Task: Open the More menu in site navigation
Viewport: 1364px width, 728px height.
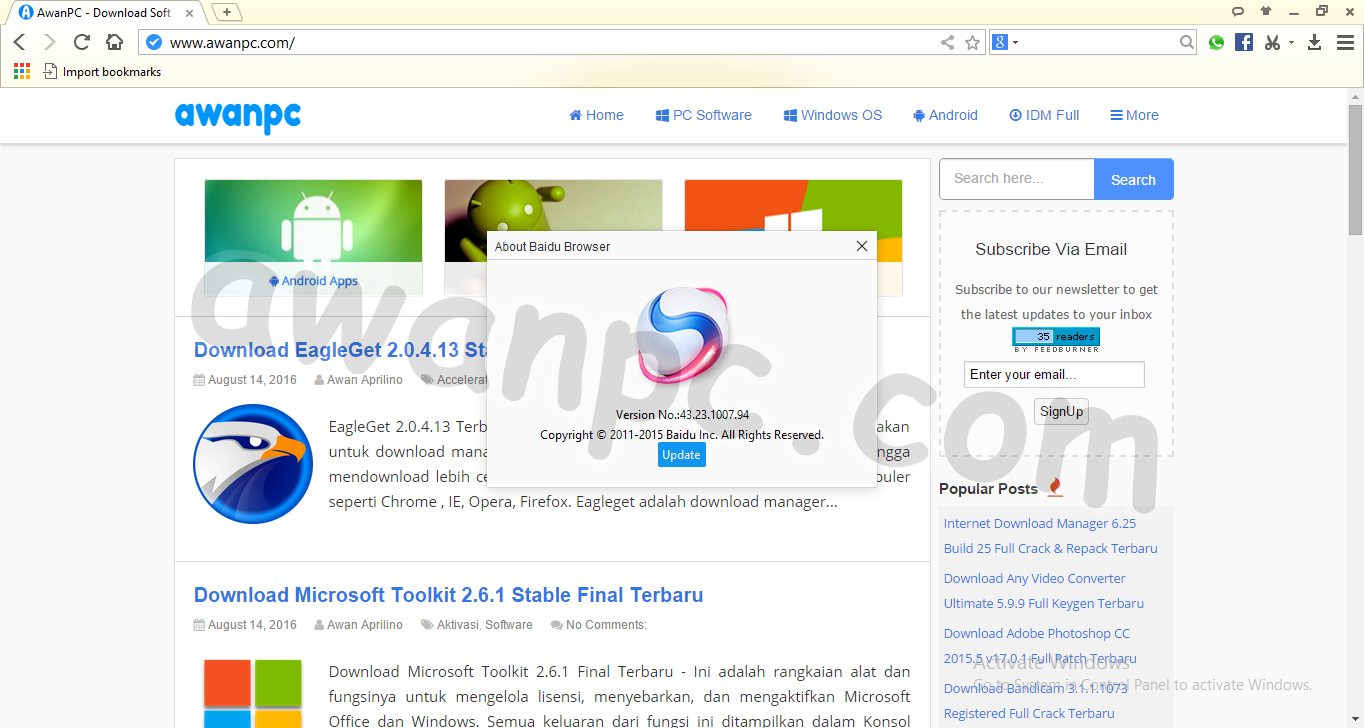Action: point(1134,115)
